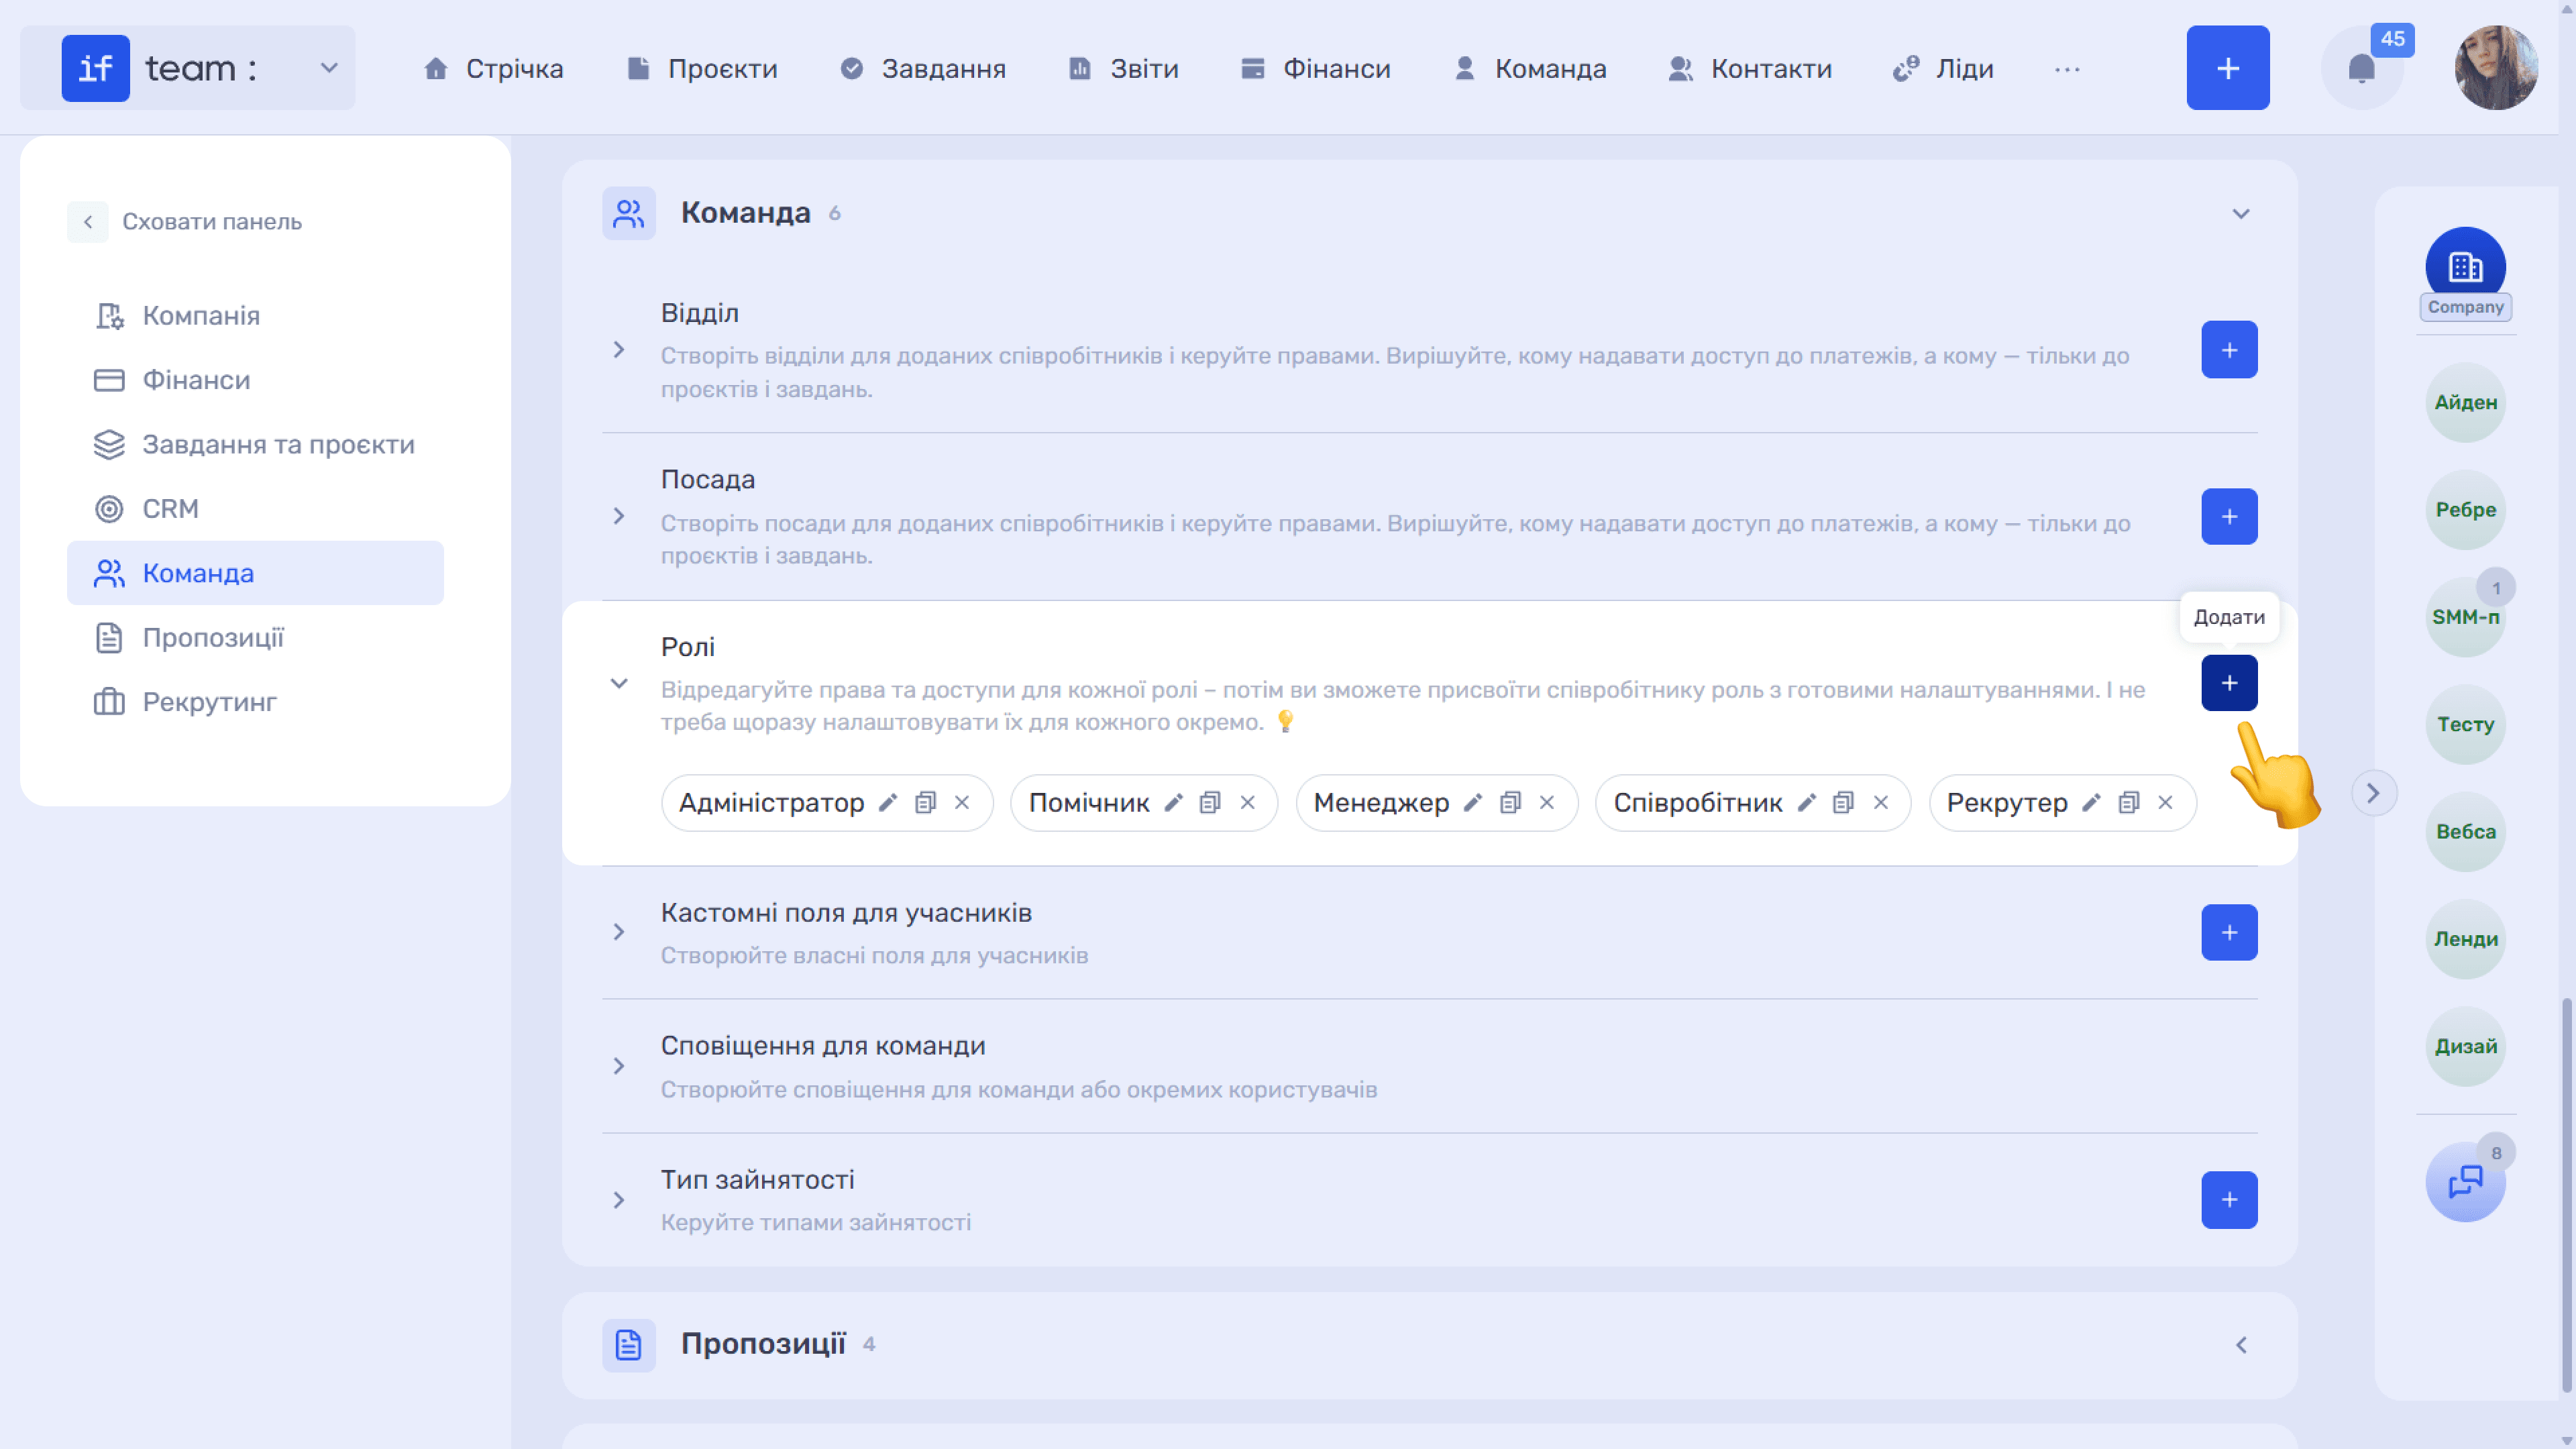
Task: Expand the Пропозиції panel
Action: [x=2241, y=1345]
